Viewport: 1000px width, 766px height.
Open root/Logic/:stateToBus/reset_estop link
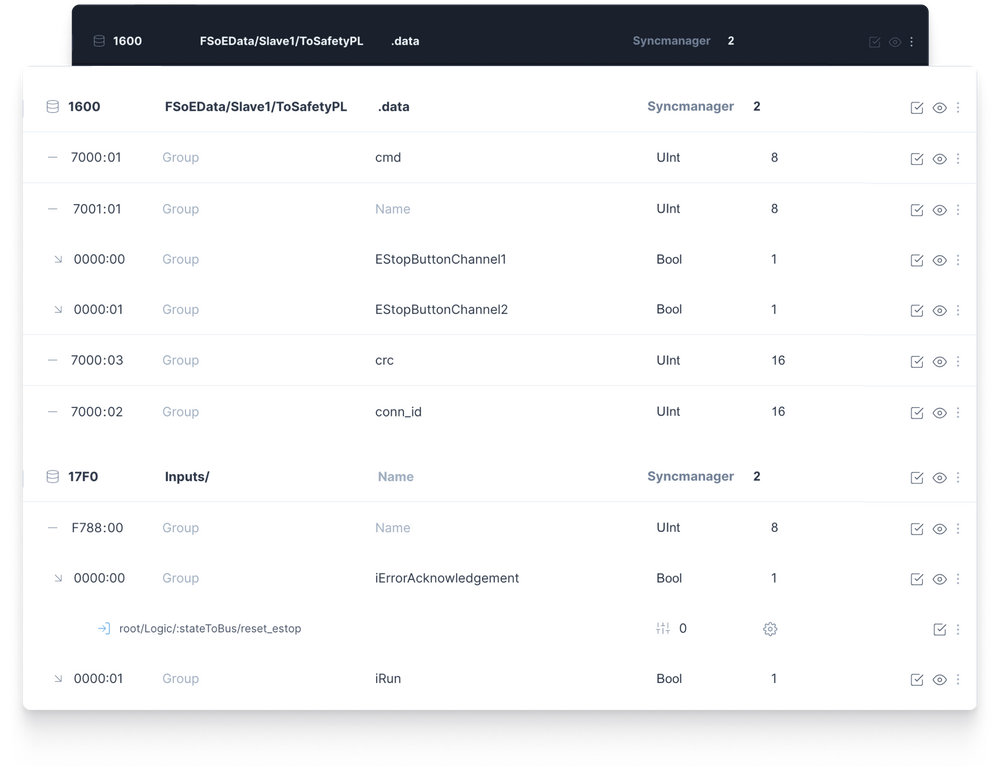210,628
